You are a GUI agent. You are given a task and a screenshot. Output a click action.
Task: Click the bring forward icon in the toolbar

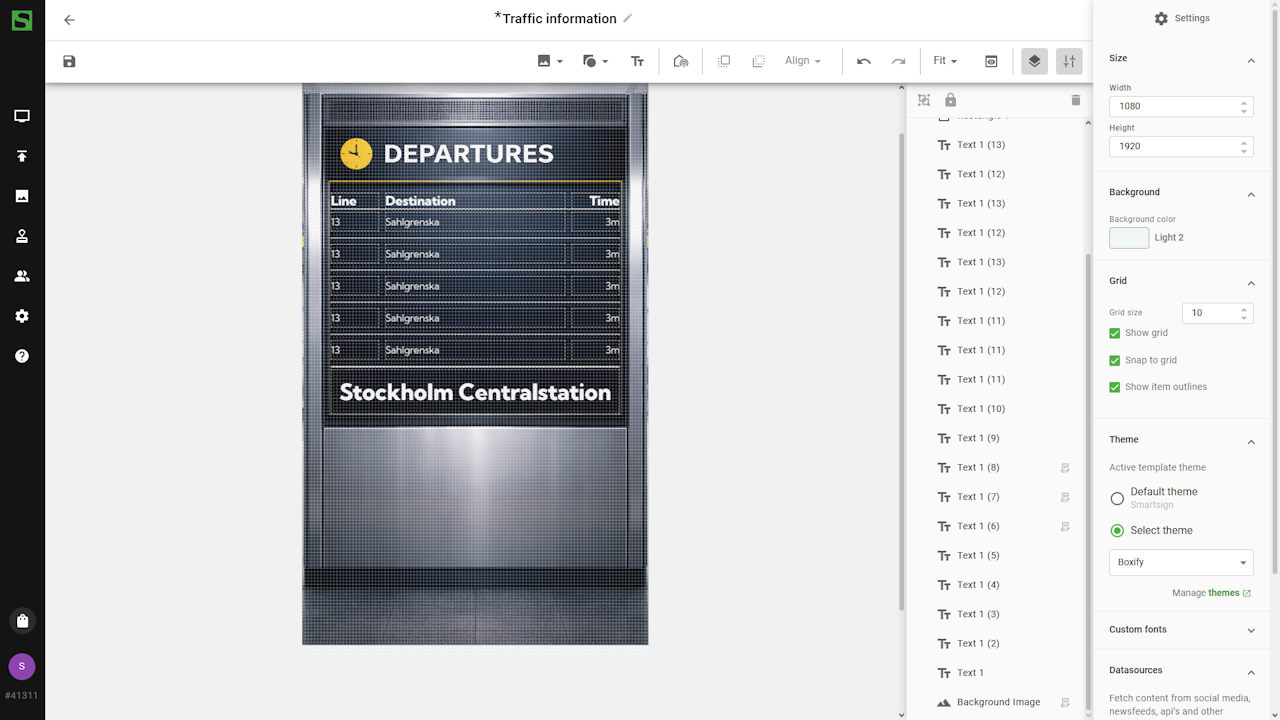724,61
